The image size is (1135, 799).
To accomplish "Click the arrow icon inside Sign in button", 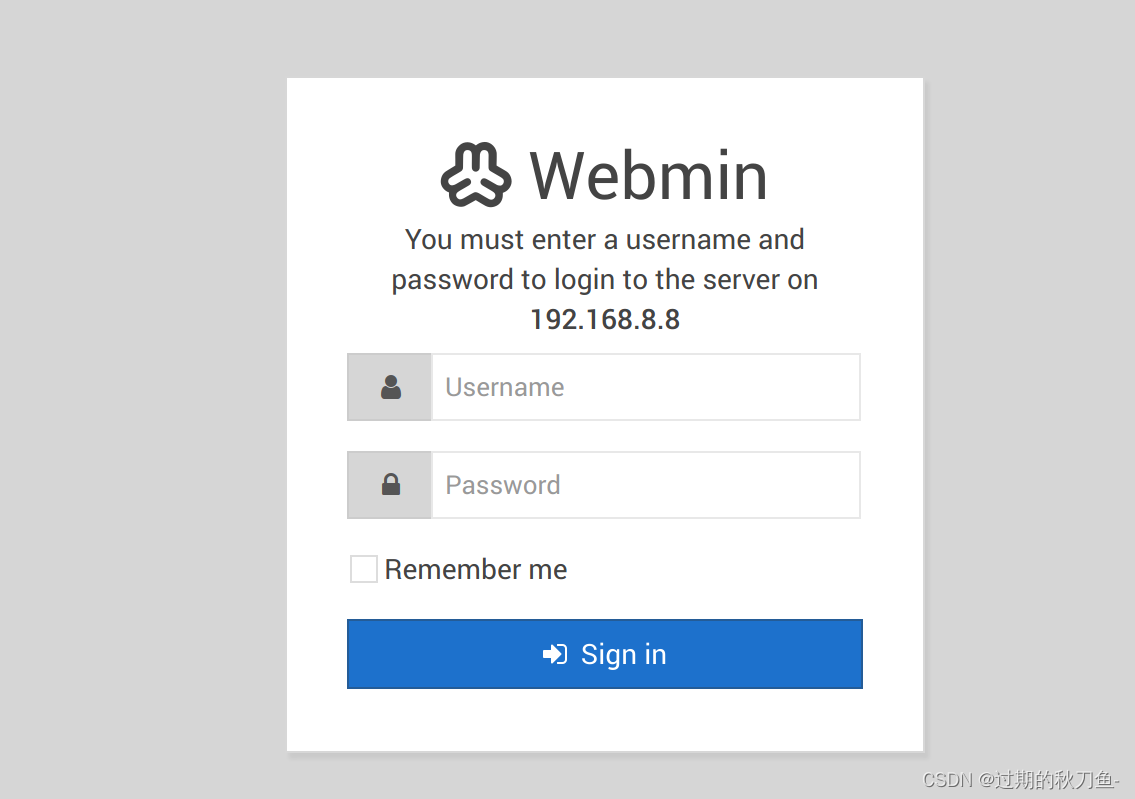I will [x=555, y=654].
